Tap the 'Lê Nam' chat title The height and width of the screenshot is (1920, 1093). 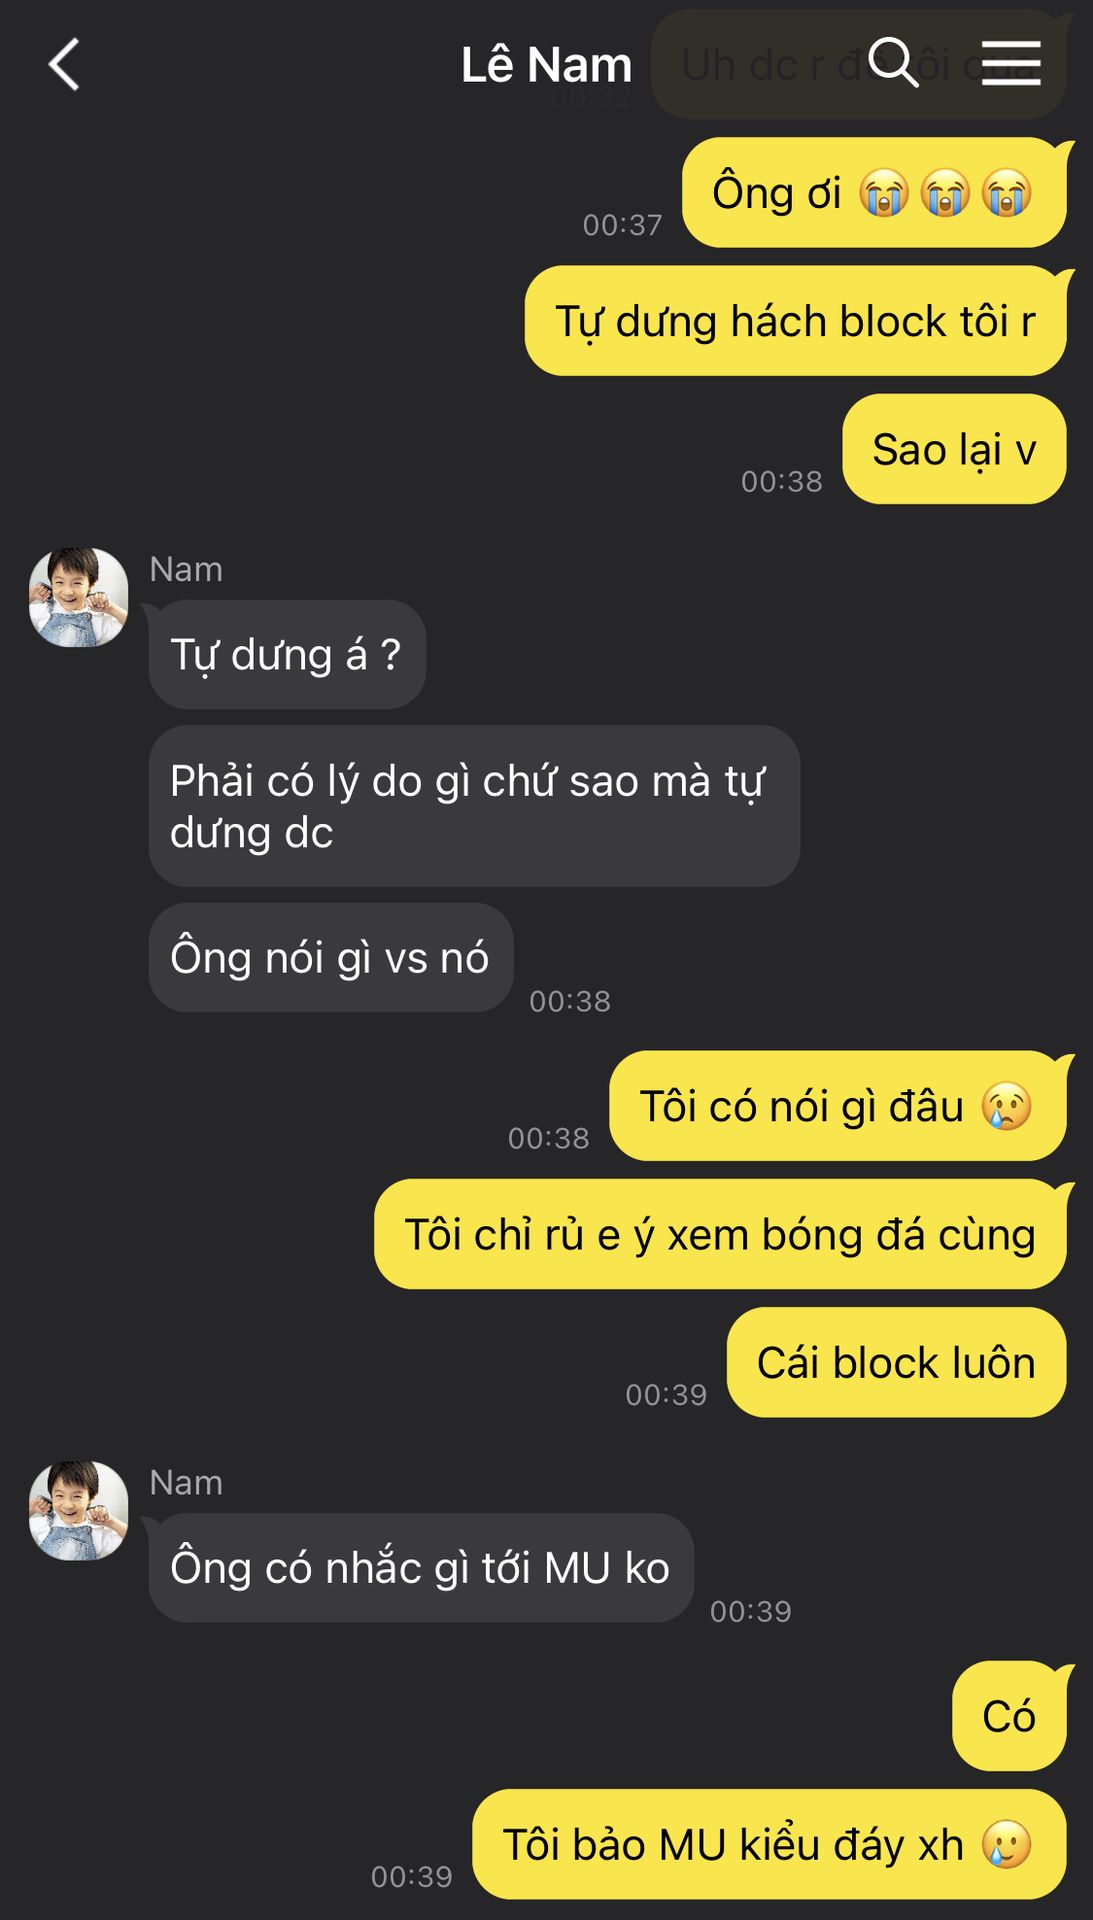pyautogui.click(x=546, y=65)
